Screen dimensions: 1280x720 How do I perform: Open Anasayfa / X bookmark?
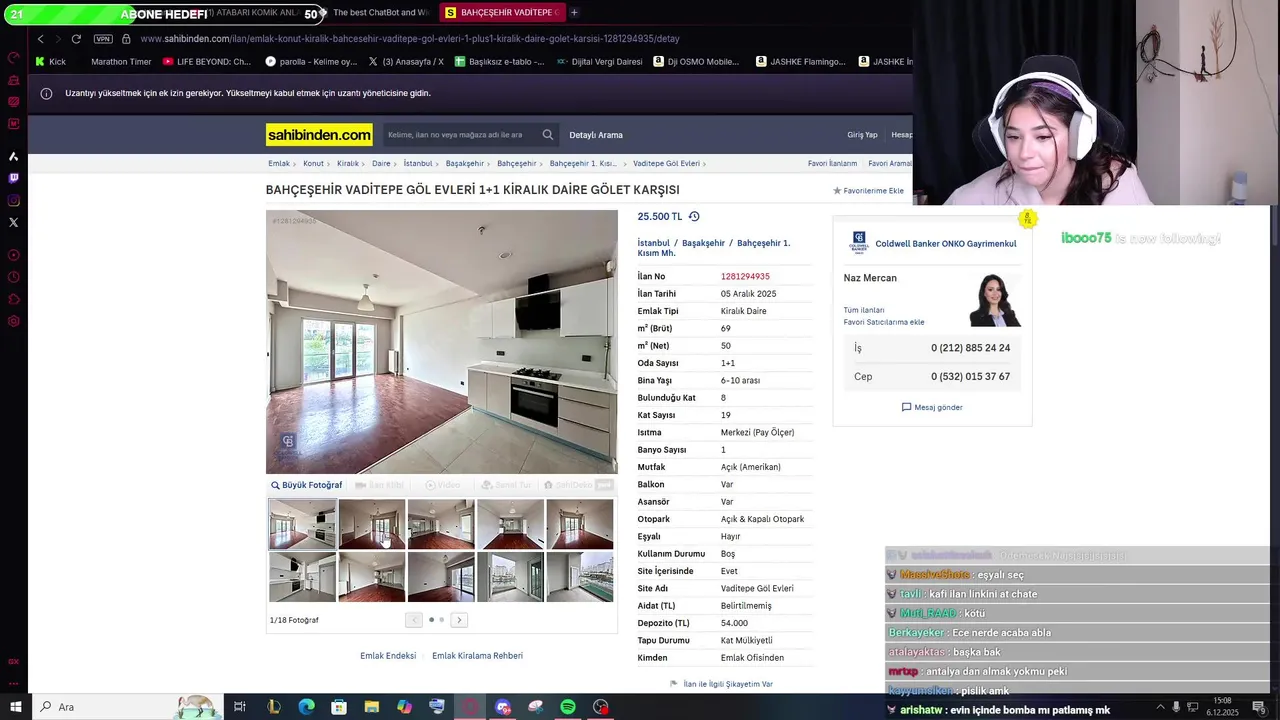[x=406, y=61]
